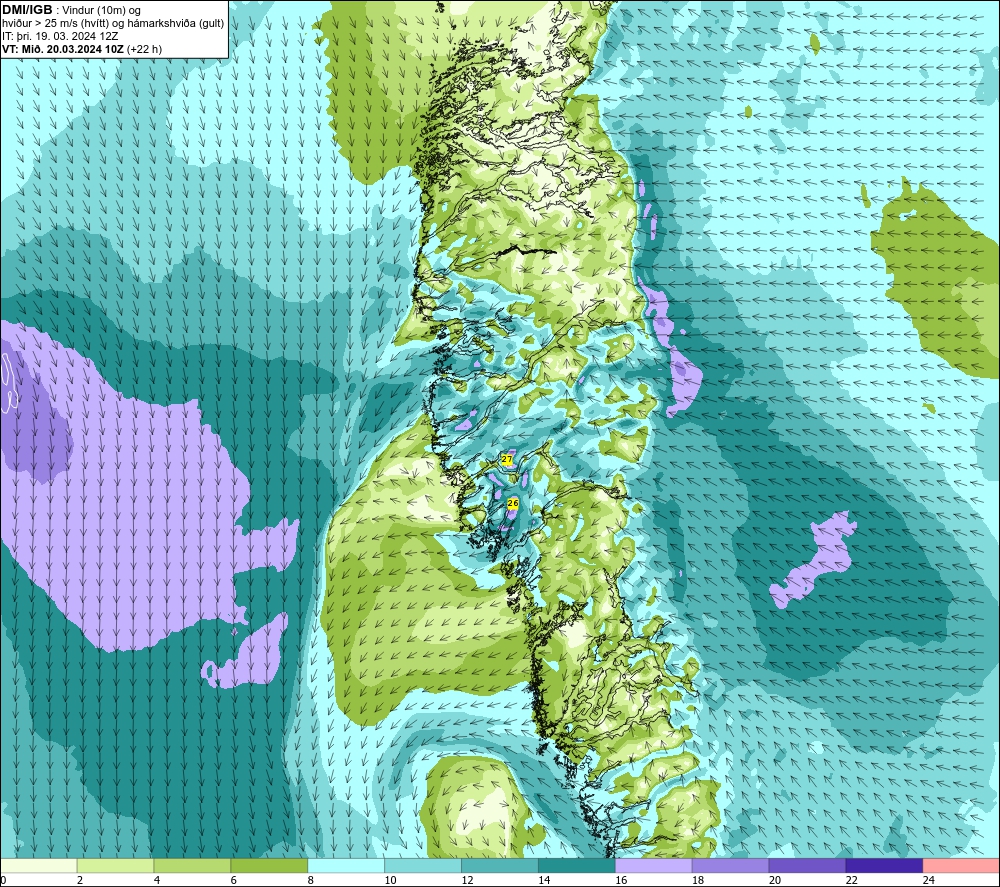Click the legend scale number 10

click(390, 880)
